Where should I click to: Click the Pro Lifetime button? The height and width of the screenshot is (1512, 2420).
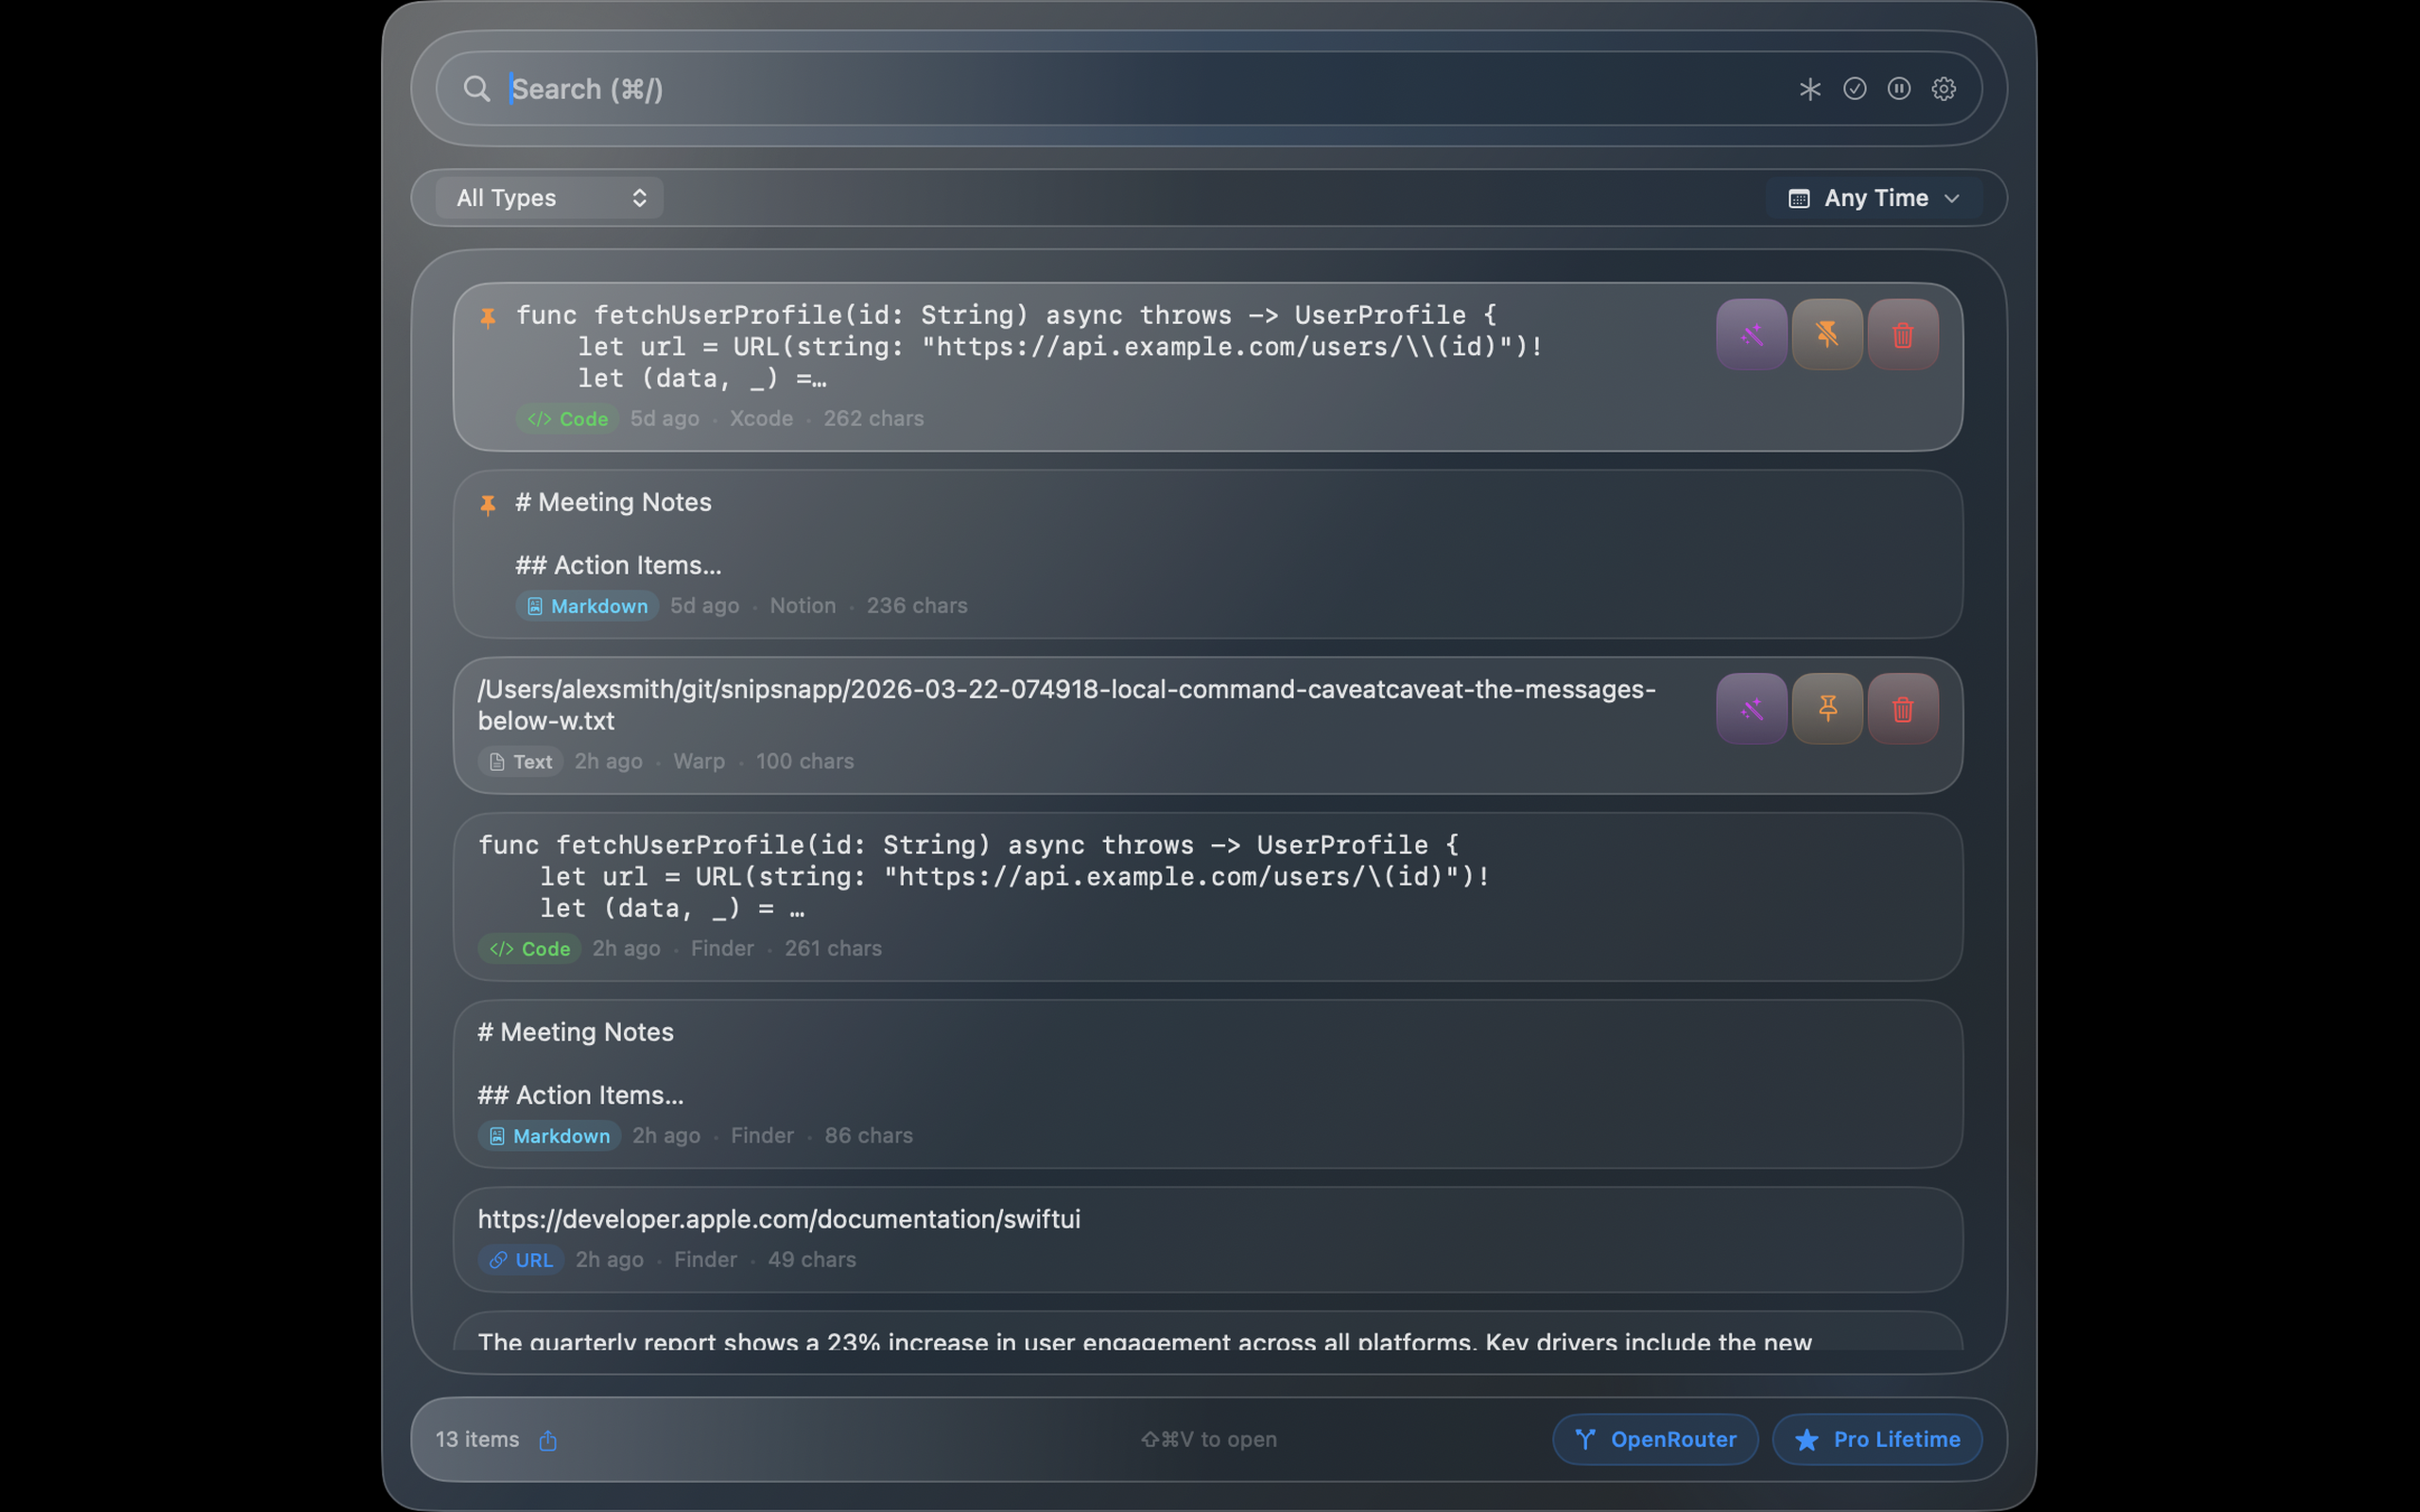click(x=1877, y=1440)
